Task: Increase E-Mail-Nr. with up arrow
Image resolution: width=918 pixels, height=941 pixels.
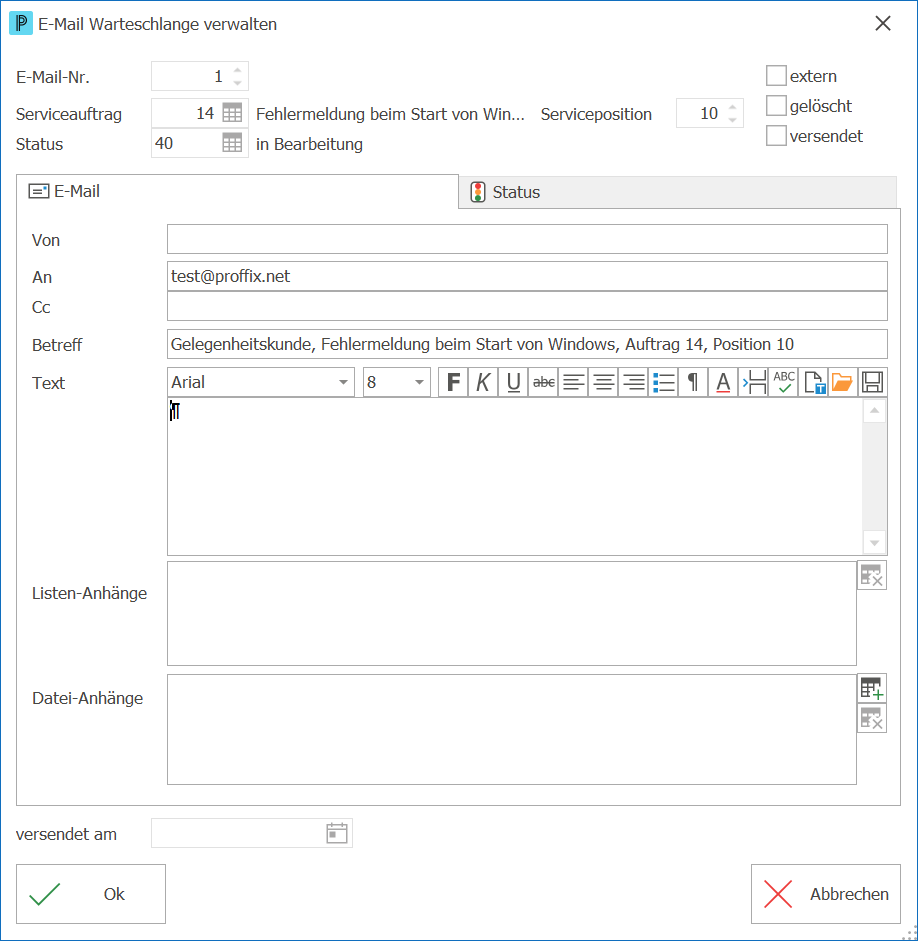Action: [x=238, y=70]
